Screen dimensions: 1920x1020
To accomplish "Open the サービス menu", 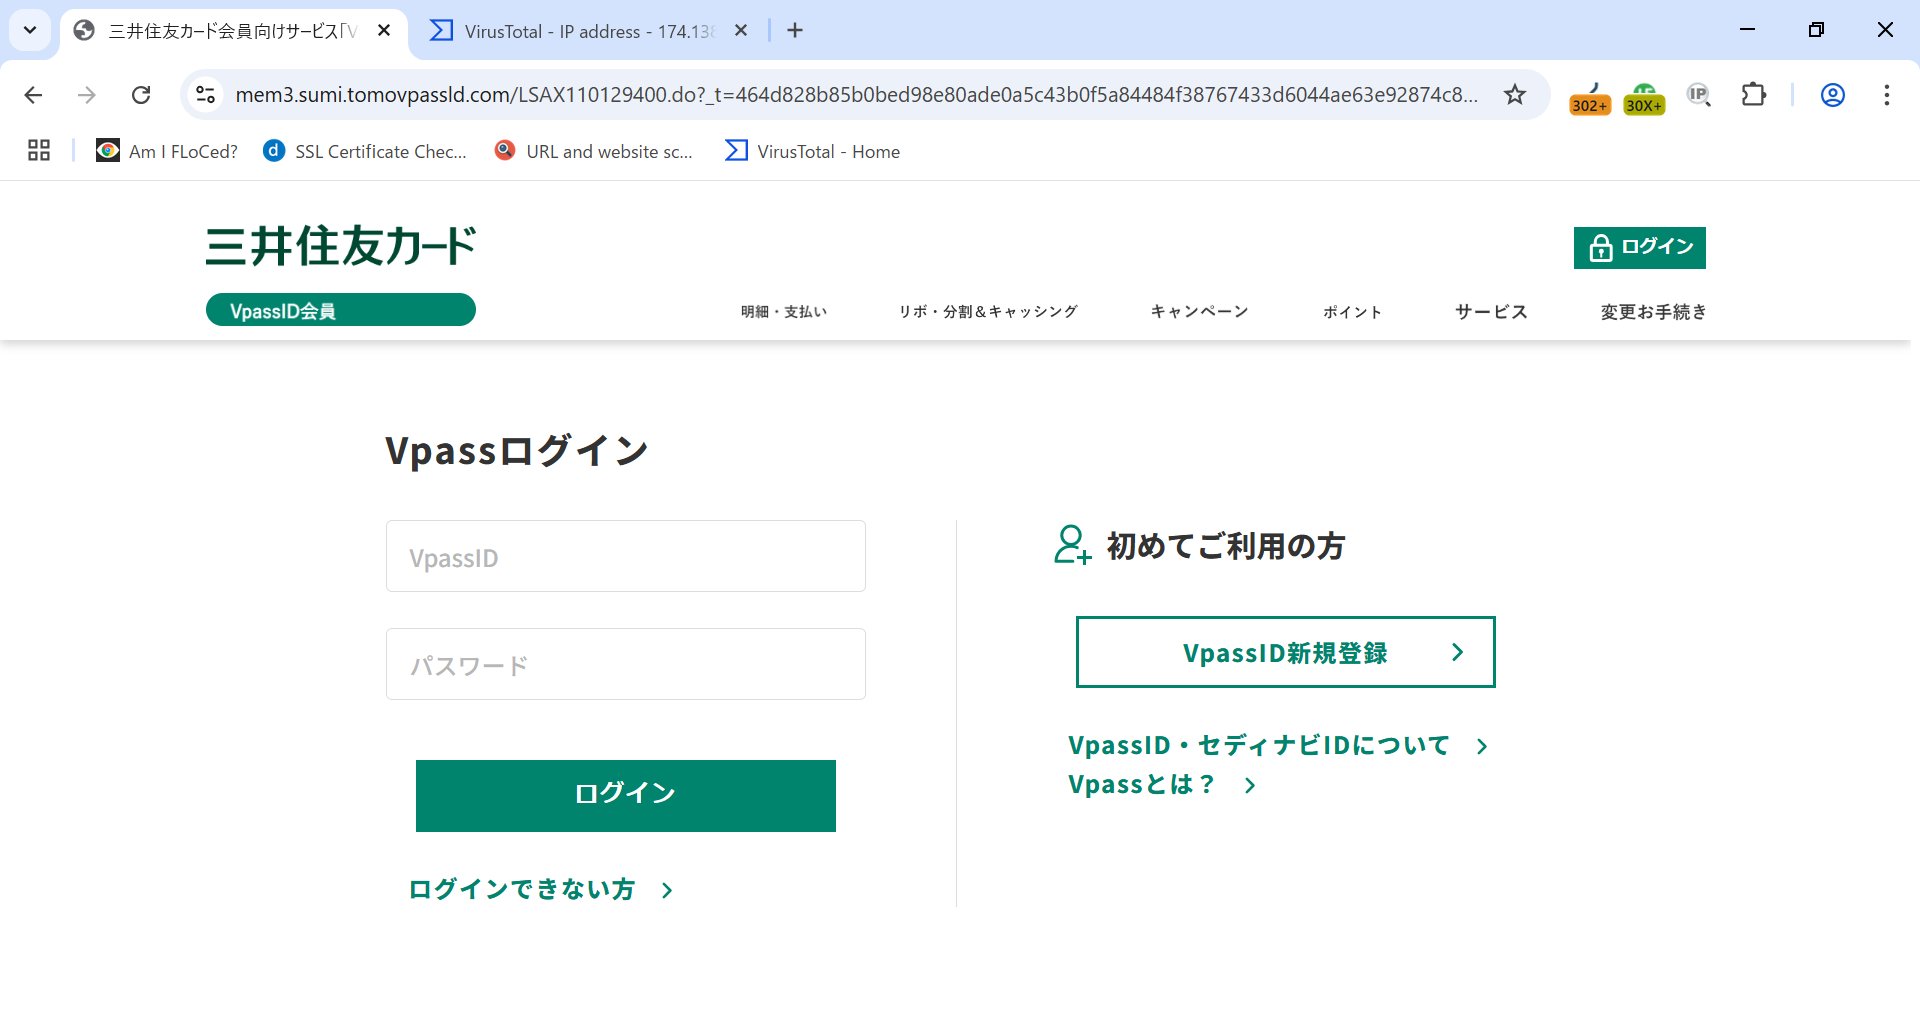I will [x=1491, y=312].
